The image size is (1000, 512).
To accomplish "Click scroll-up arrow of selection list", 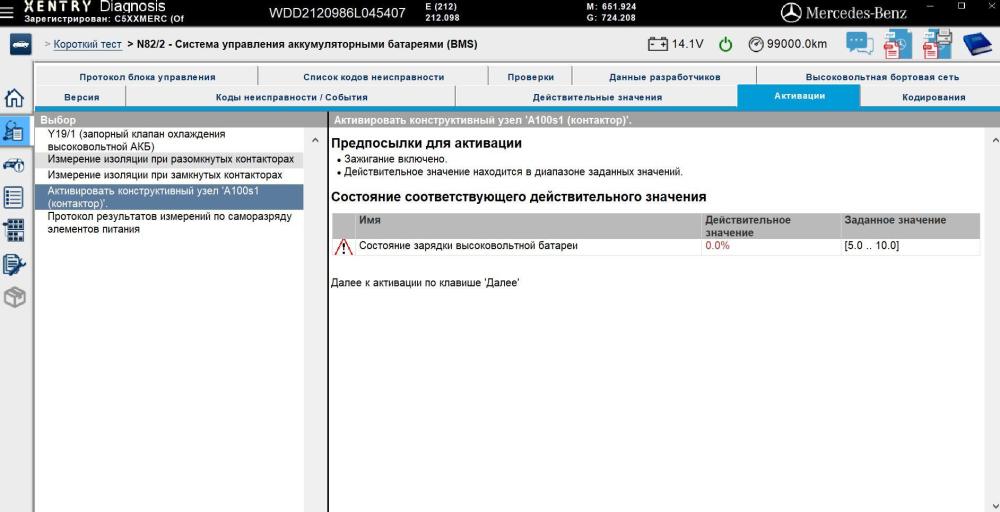I will point(315,140).
